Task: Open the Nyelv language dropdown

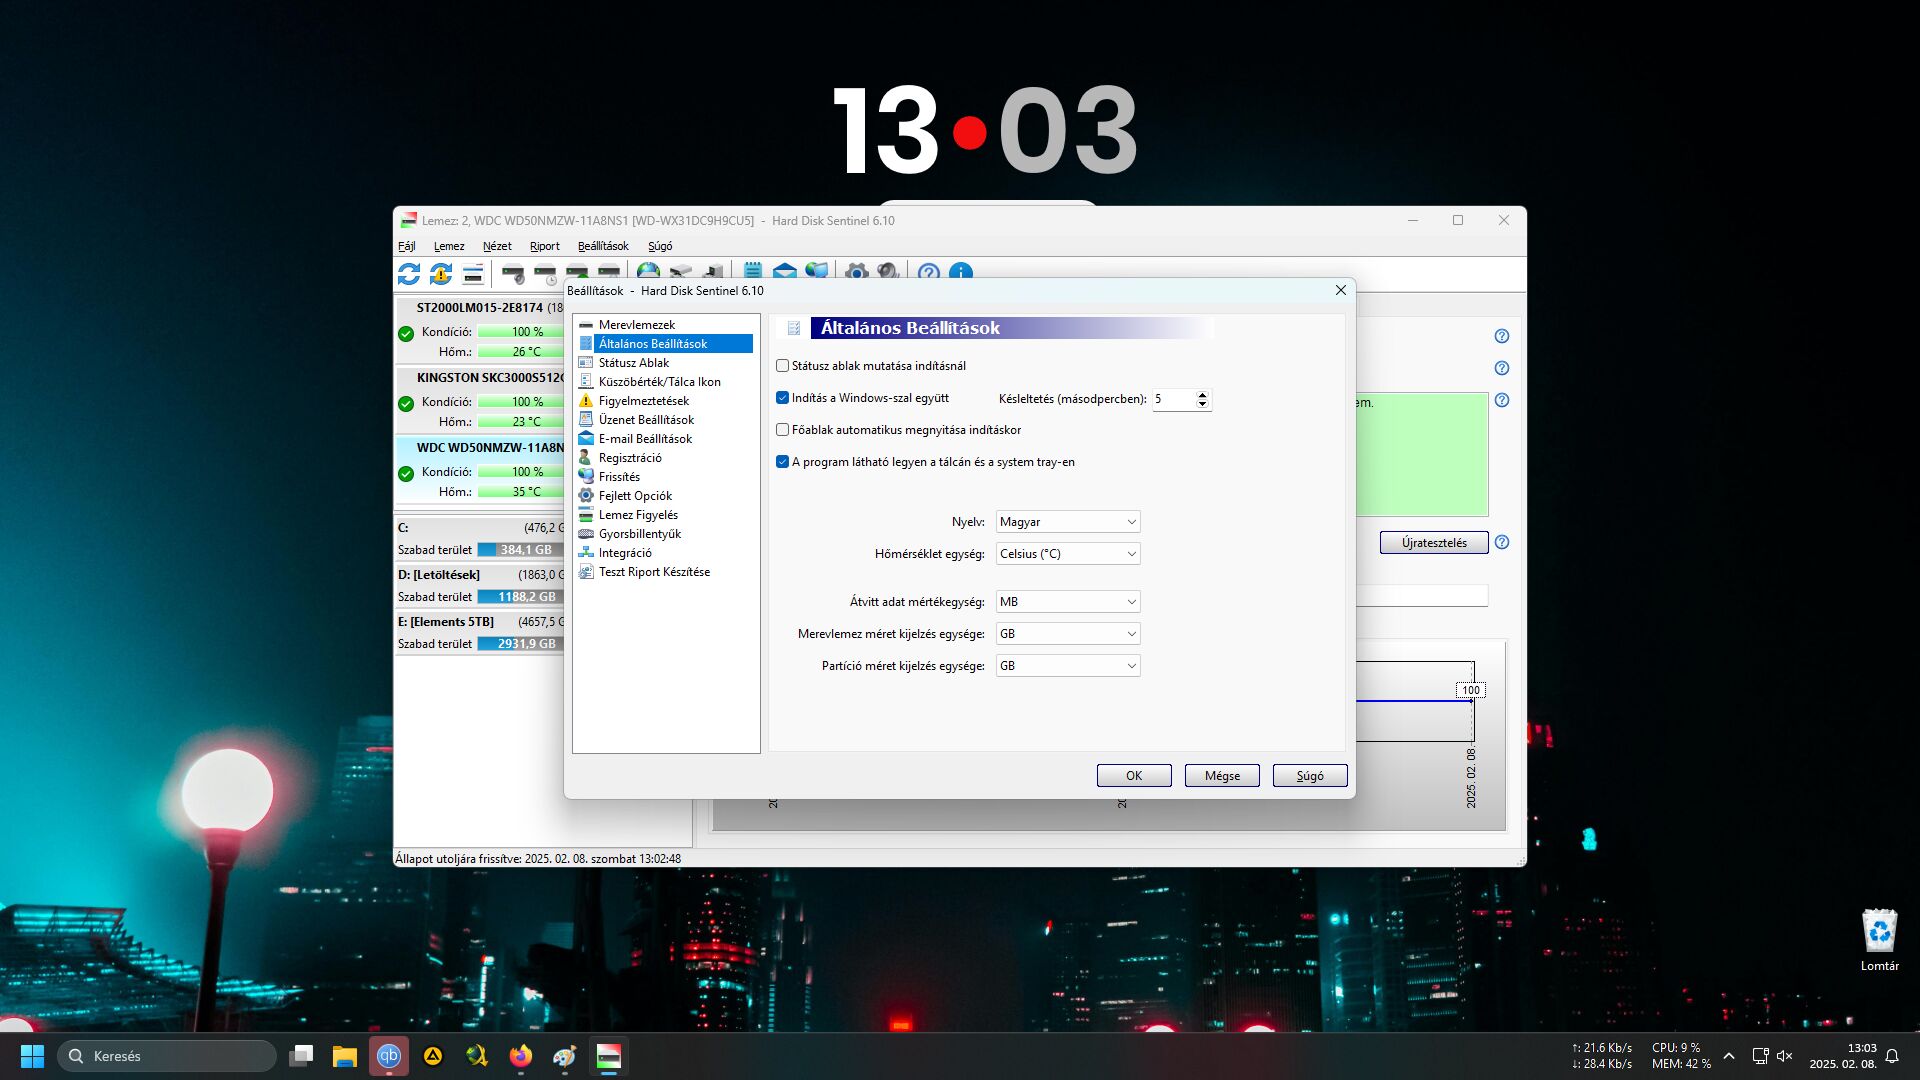Action: point(1067,522)
